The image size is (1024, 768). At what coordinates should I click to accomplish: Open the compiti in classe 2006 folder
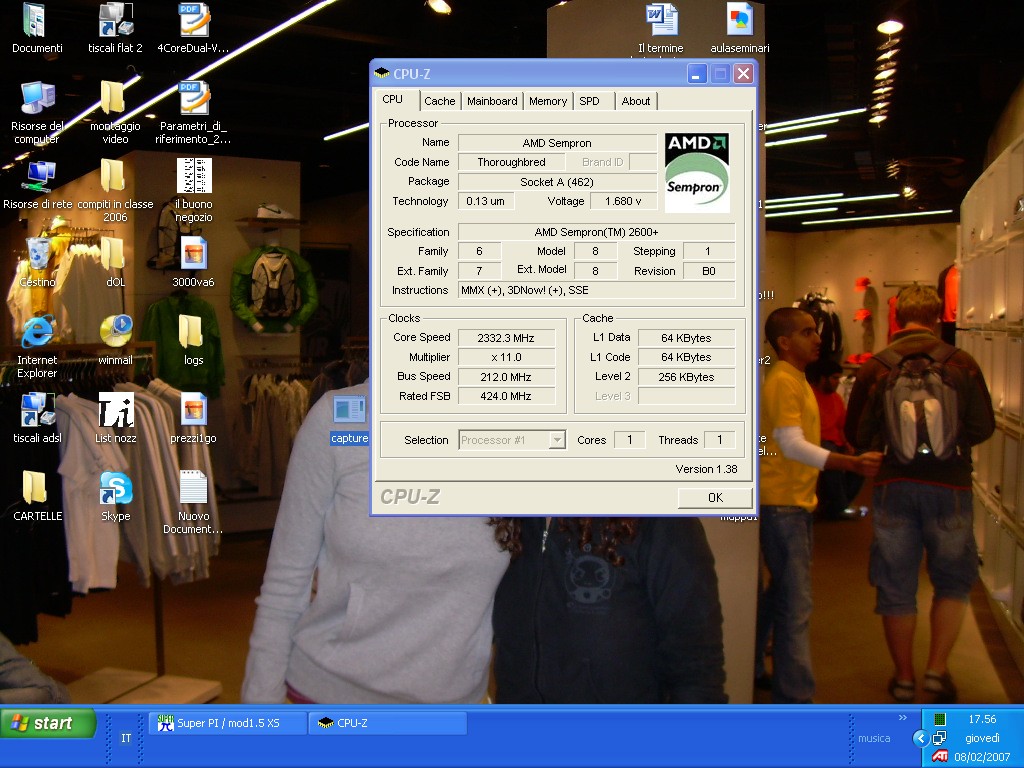click(x=115, y=190)
